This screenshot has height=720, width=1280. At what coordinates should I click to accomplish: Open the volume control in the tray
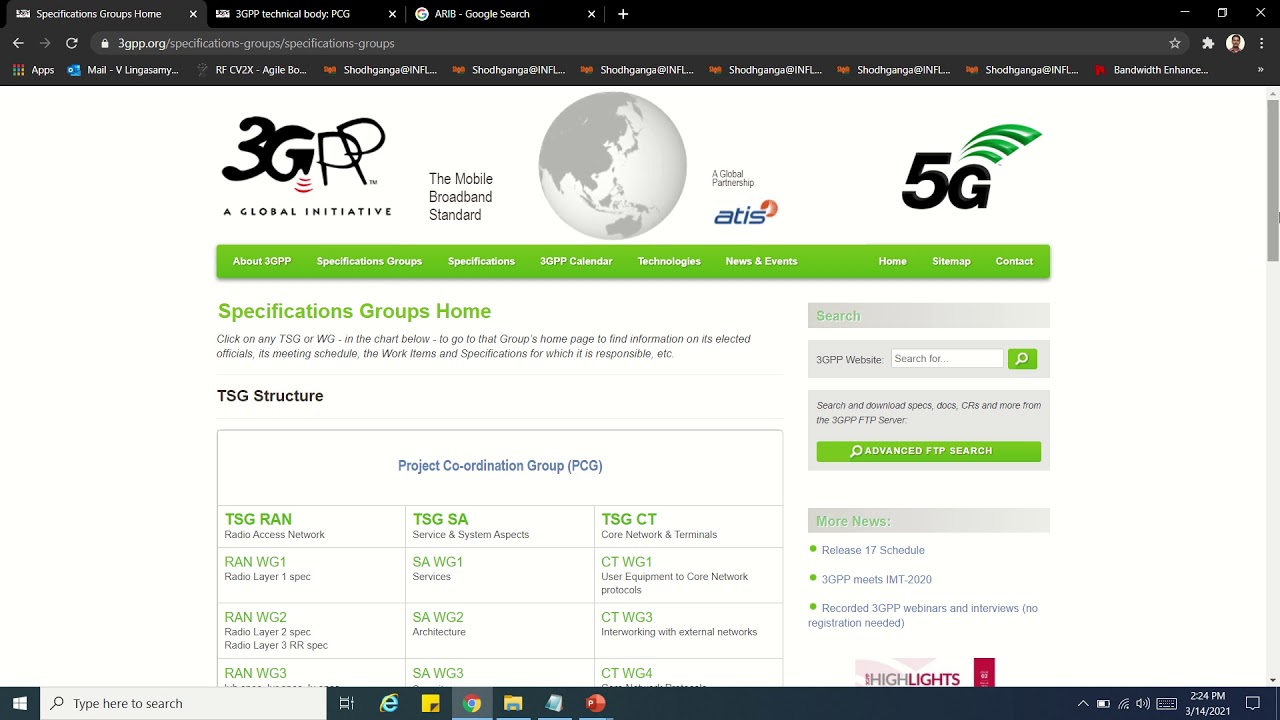pos(1143,703)
